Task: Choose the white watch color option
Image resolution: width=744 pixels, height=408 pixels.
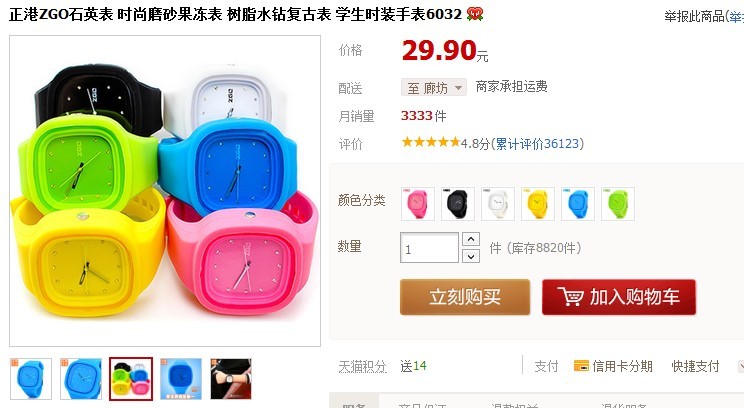Action: (498, 204)
